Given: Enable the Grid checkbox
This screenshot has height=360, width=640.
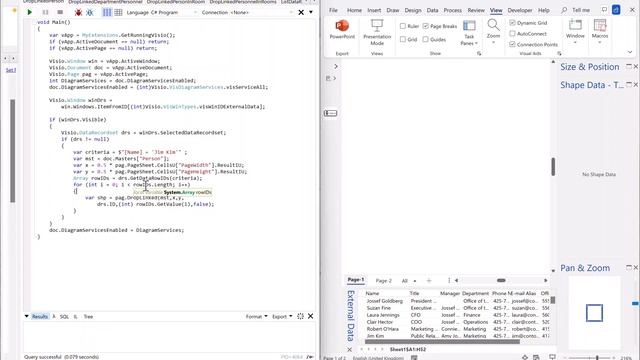Looking at the screenshot, I should [403, 39].
